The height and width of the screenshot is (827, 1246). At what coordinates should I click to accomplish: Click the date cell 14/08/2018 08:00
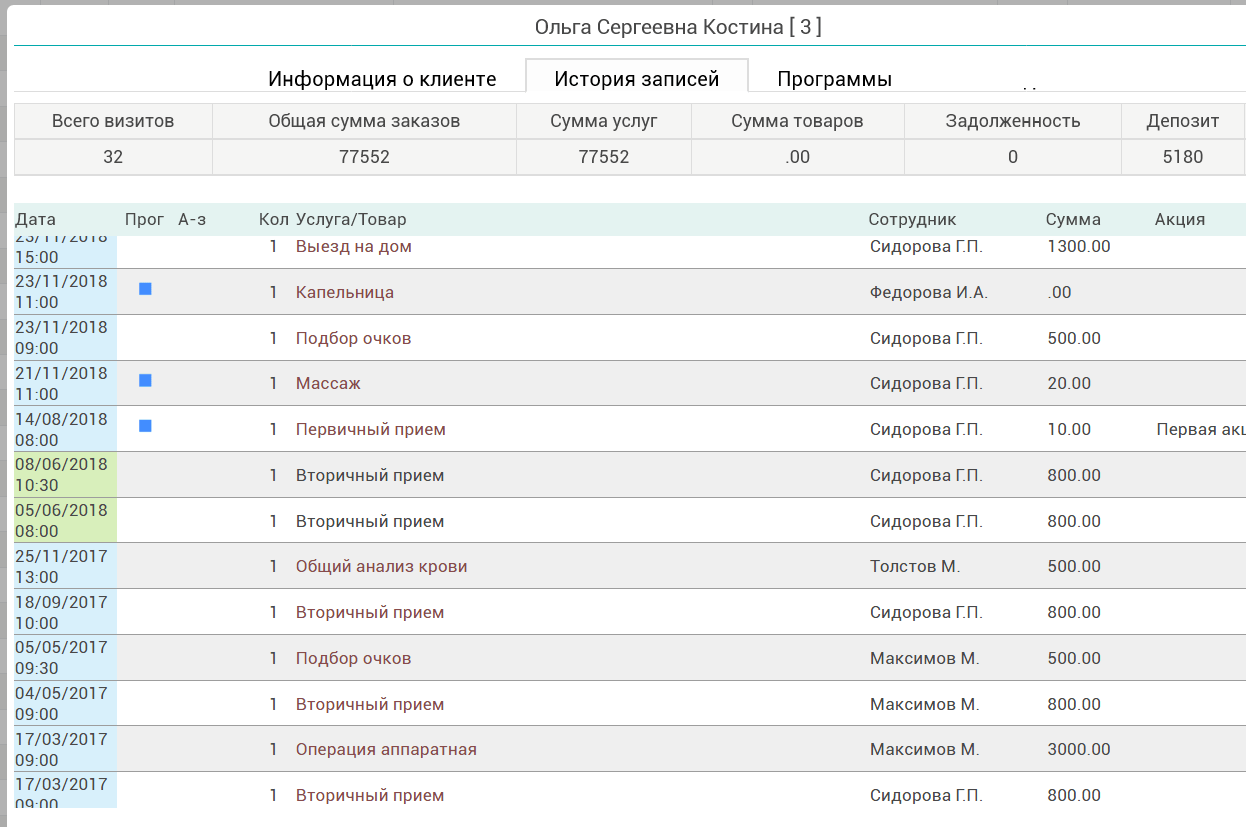(66, 429)
